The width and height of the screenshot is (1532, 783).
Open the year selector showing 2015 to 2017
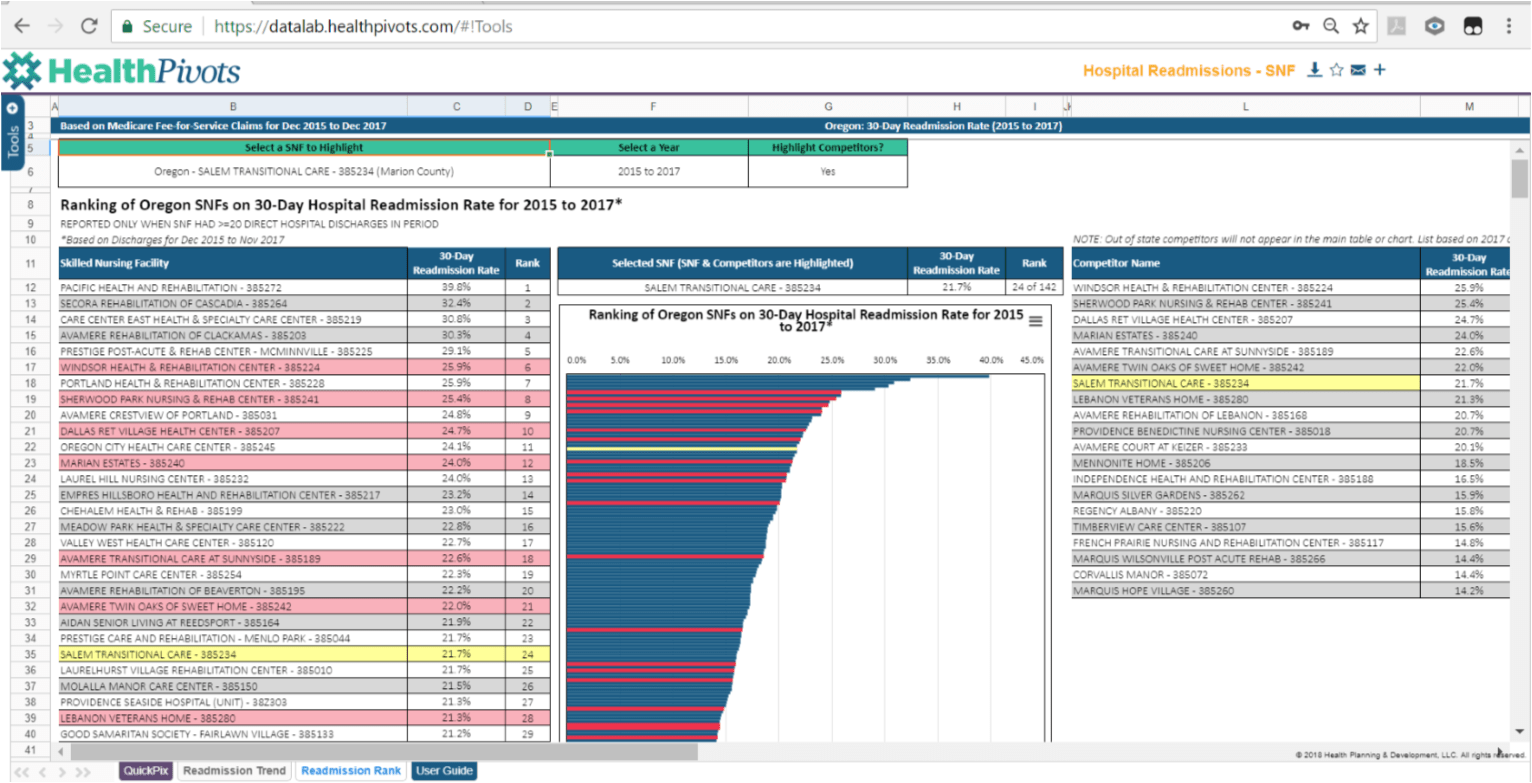(649, 171)
